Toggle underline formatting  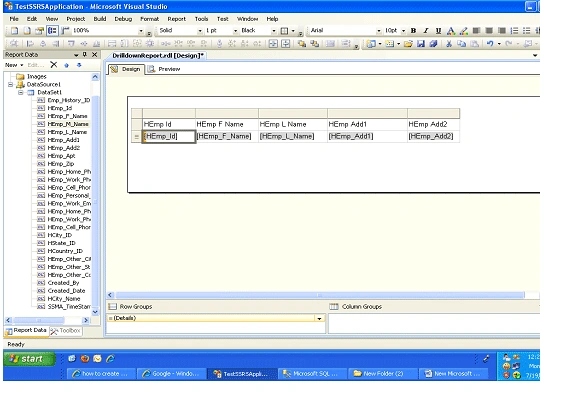(438, 31)
